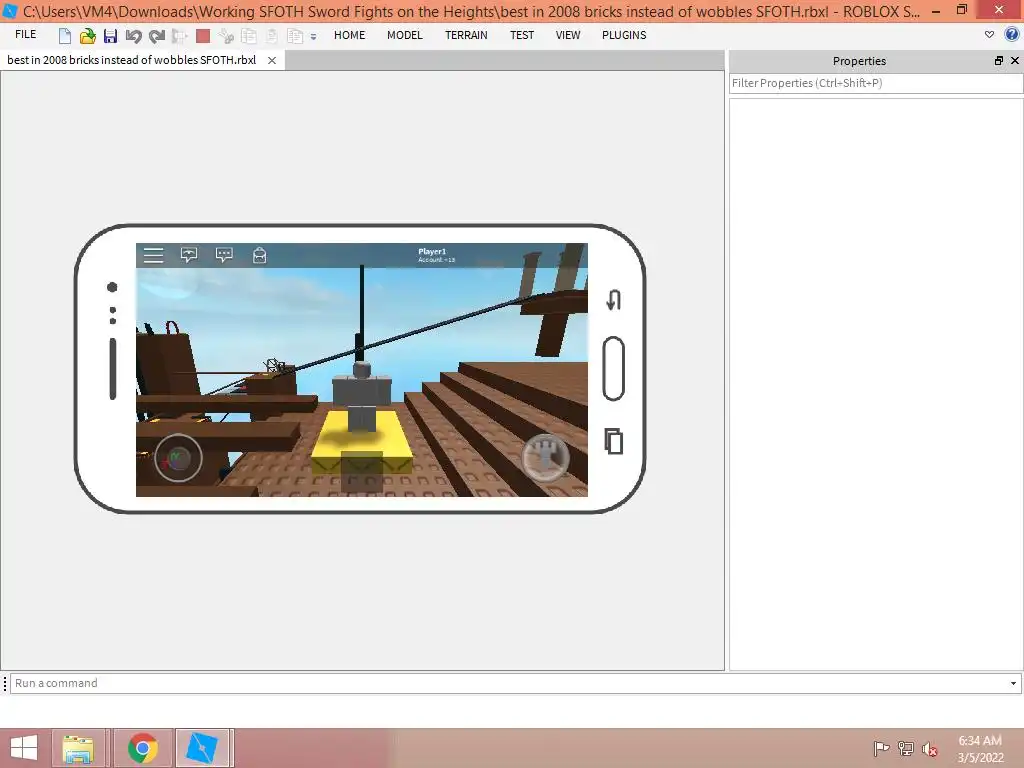
Task: Close the SFOTH.rbxl document tab
Action: click(x=272, y=60)
